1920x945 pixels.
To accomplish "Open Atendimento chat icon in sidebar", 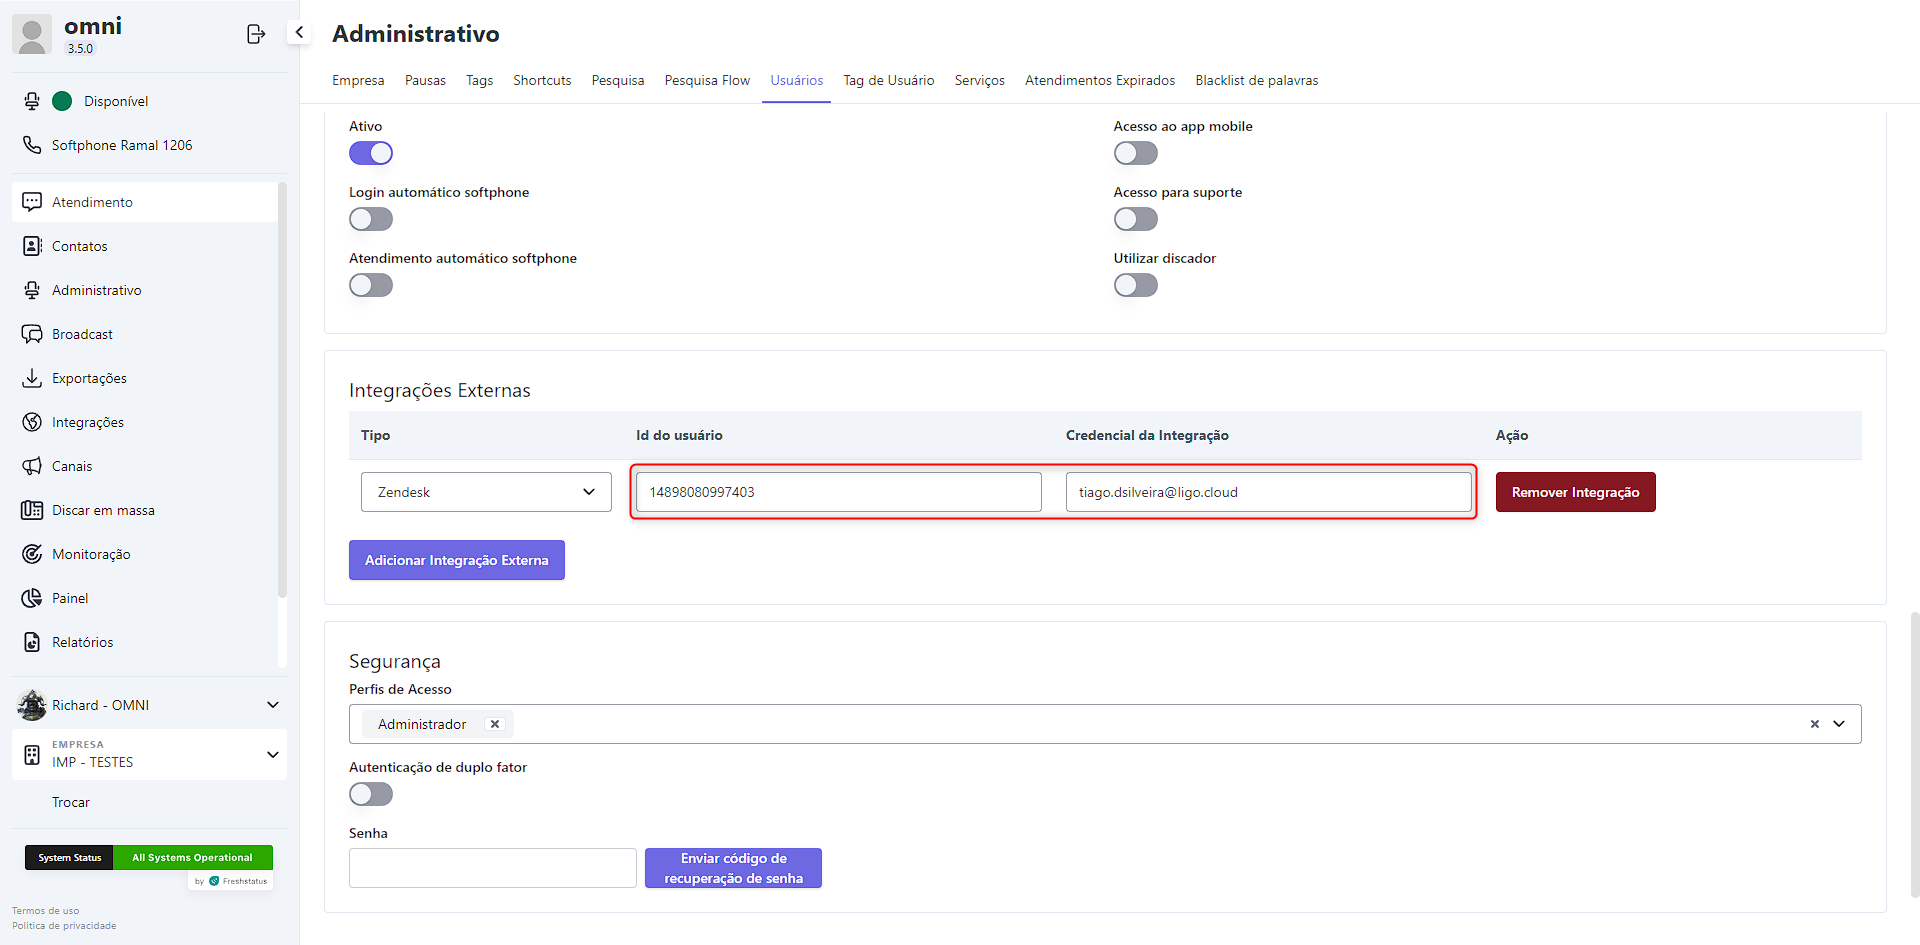I will point(32,202).
